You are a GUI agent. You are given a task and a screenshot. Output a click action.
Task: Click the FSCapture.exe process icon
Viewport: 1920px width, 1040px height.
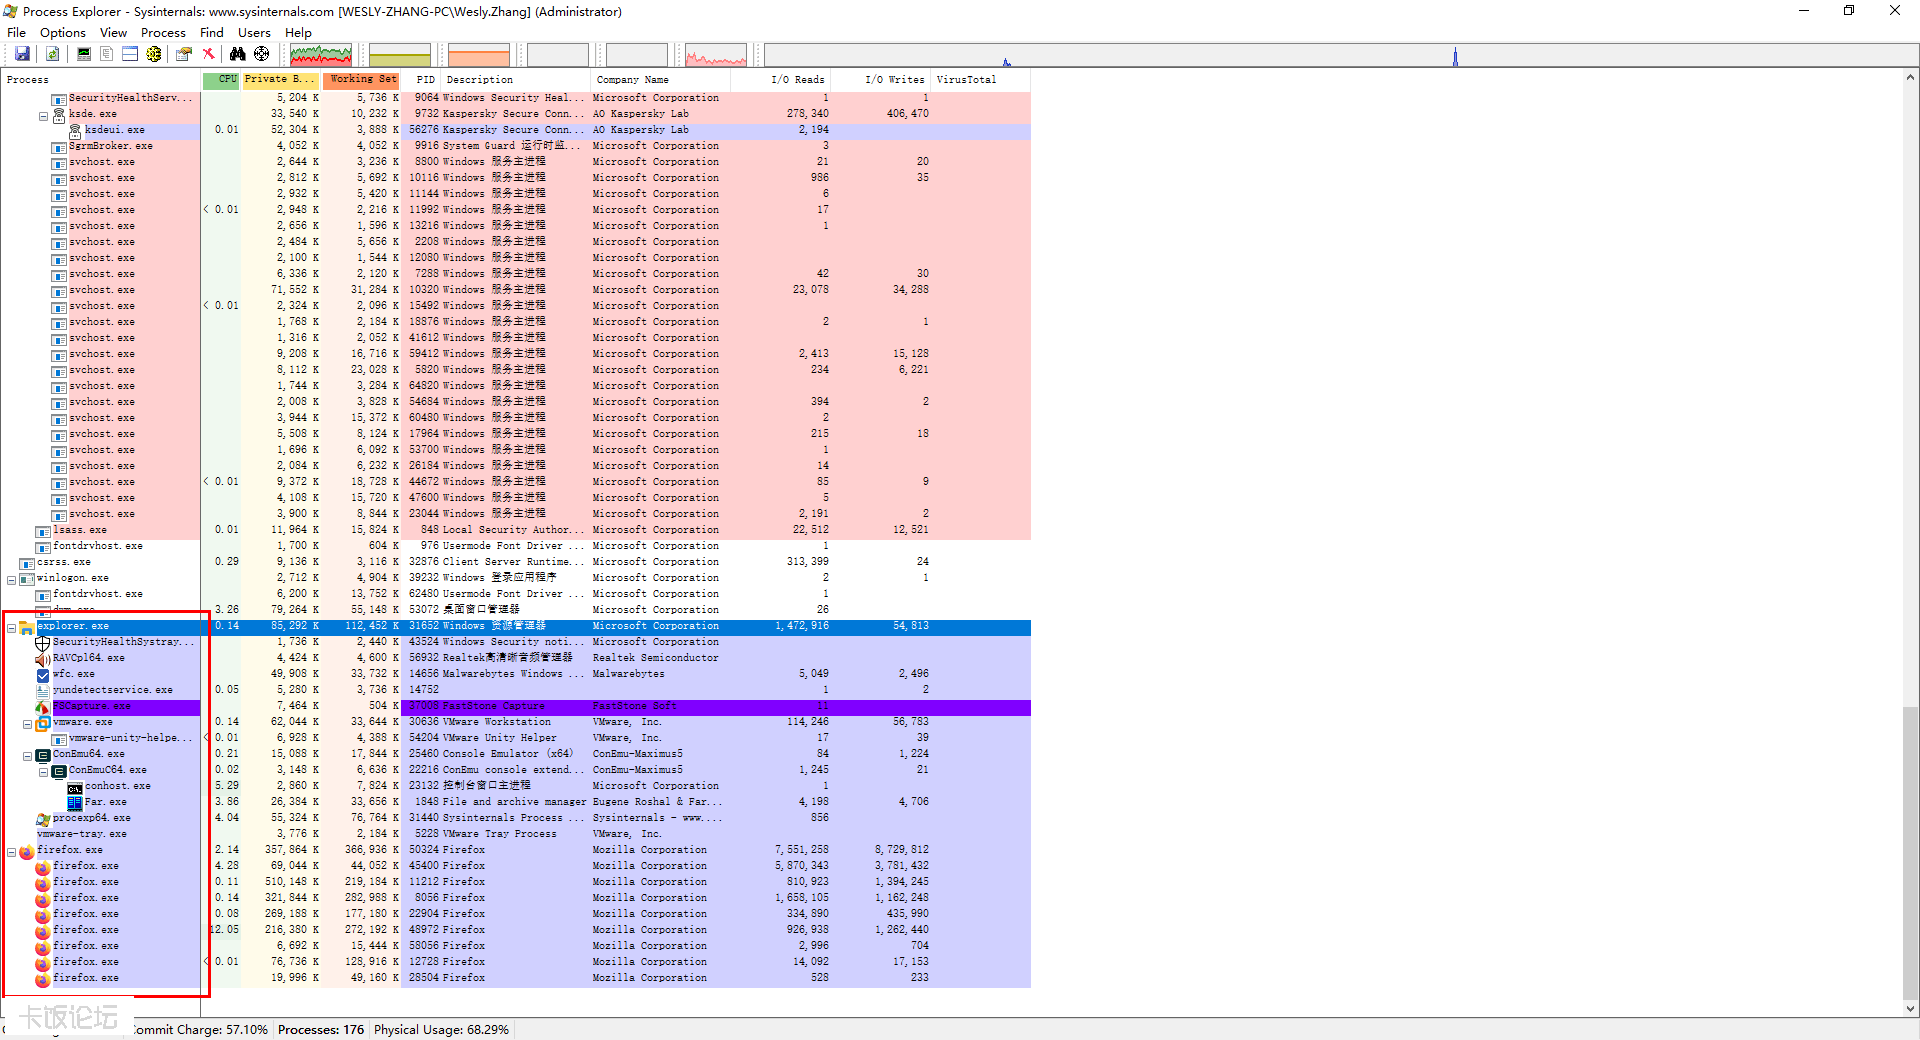coord(43,707)
